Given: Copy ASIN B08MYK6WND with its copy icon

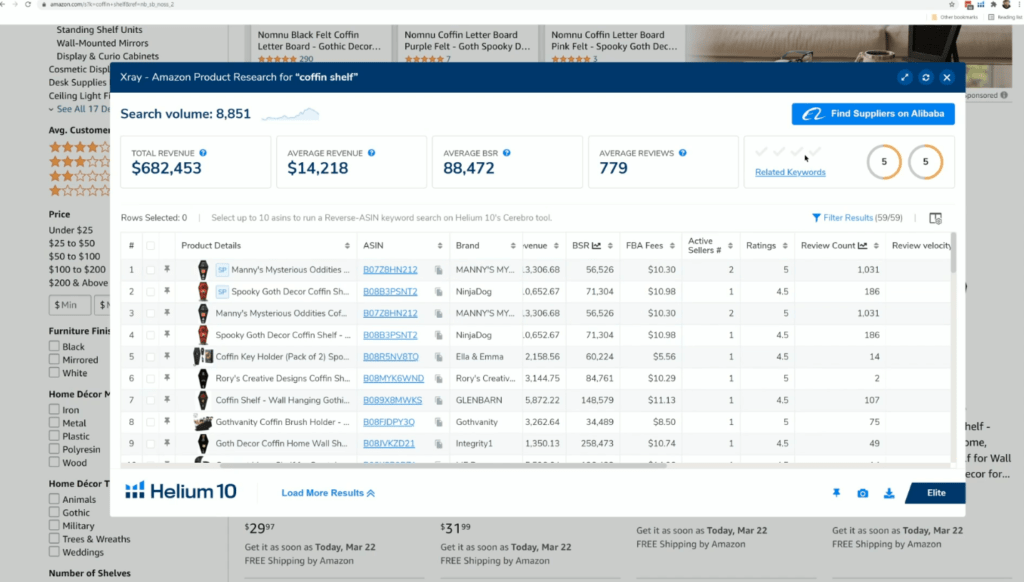Looking at the screenshot, I should [439, 379].
